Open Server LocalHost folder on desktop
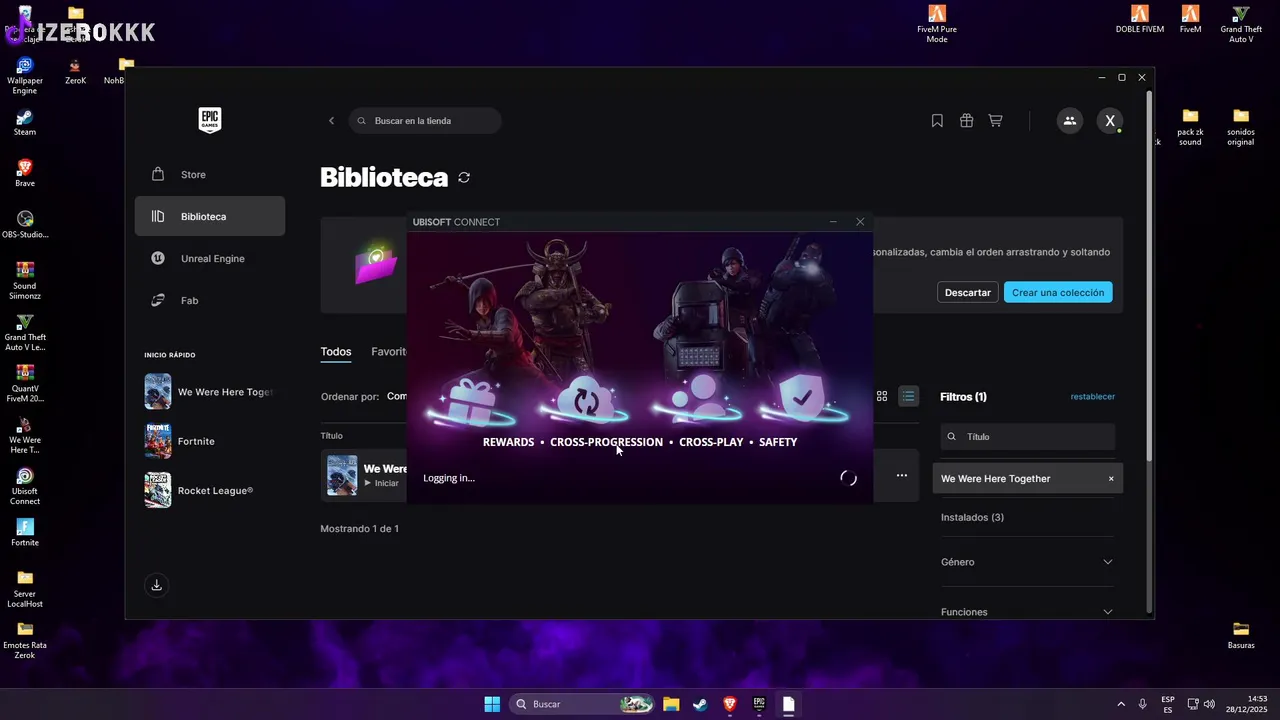The image size is (1280, 720). click(25, 589)
